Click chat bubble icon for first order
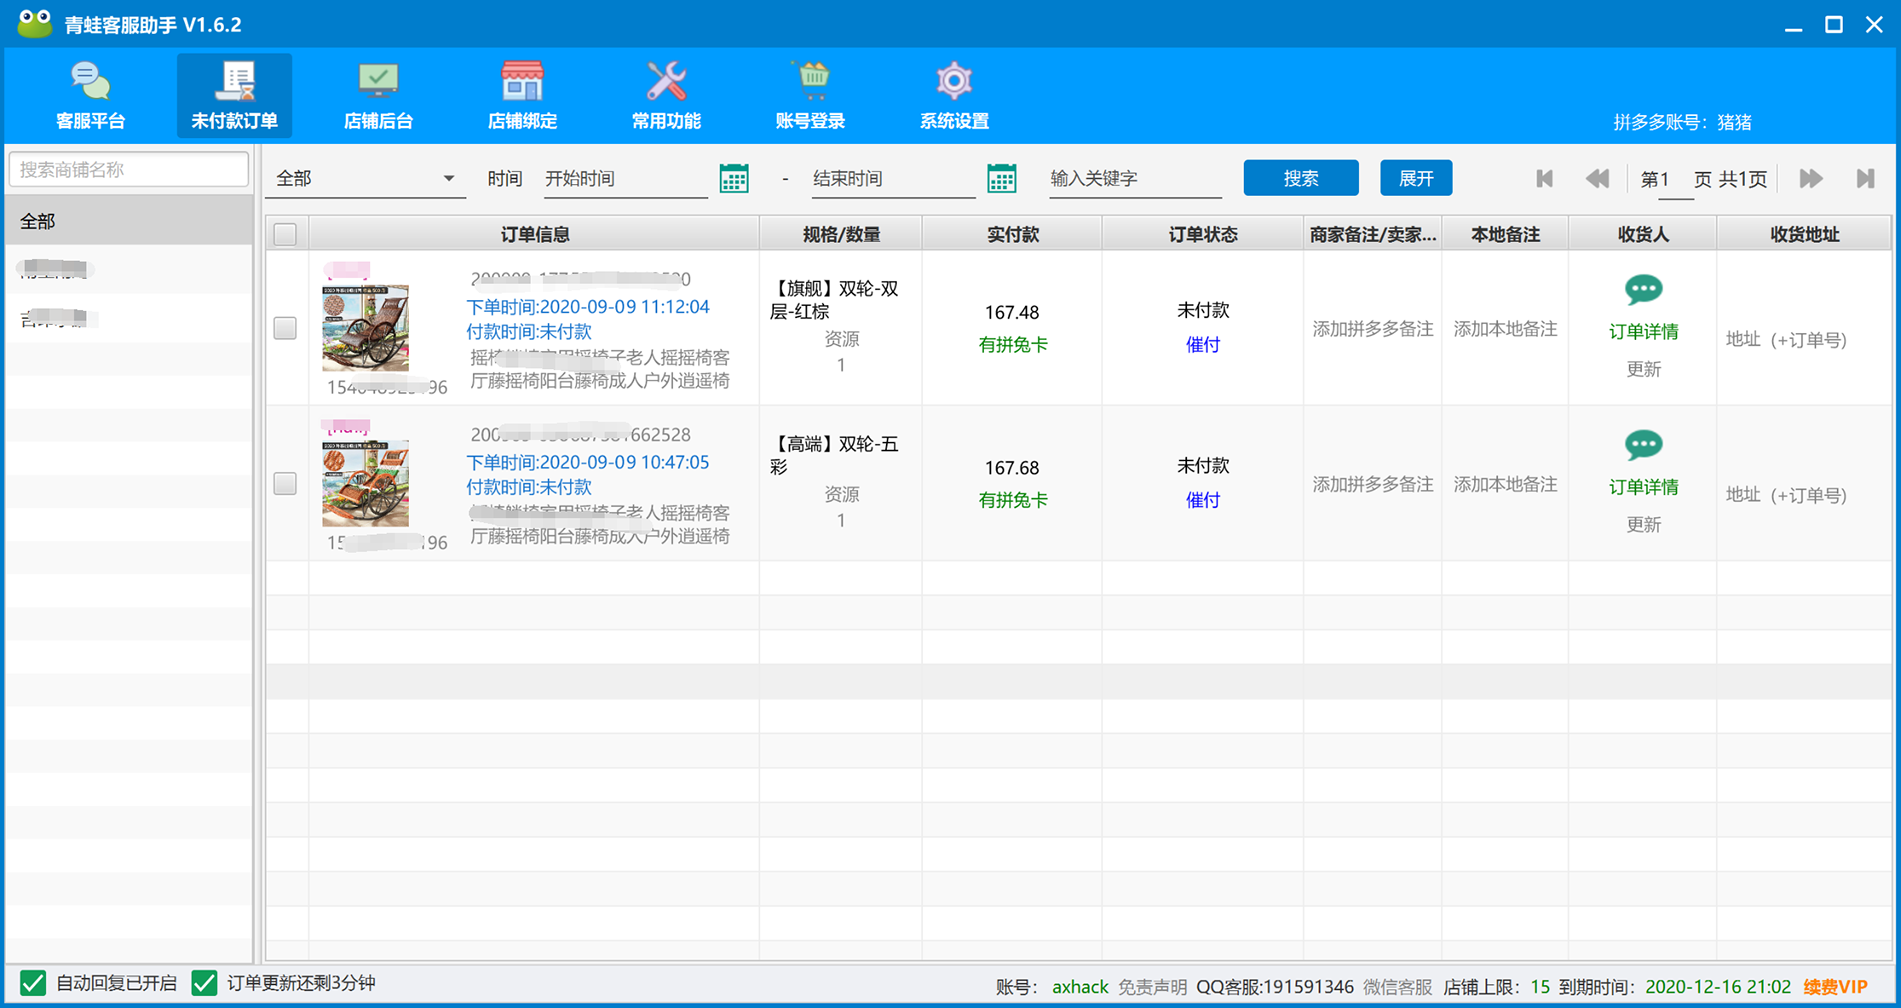 pos(1643,291)
